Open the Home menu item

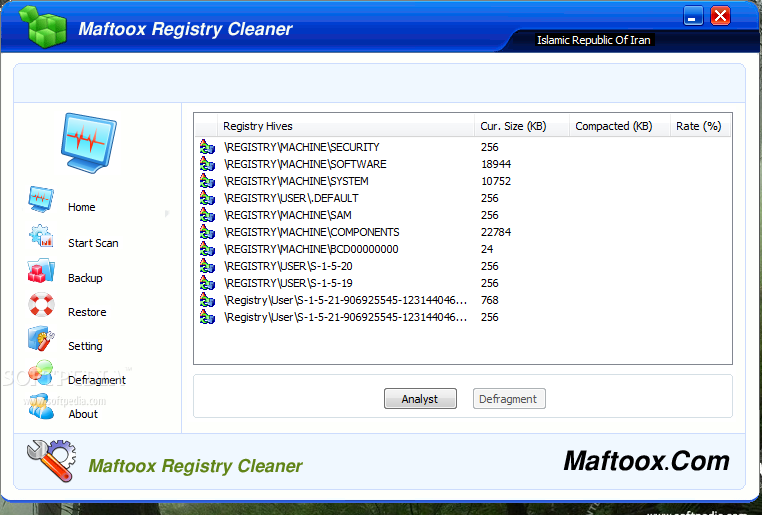pos(82,207)
